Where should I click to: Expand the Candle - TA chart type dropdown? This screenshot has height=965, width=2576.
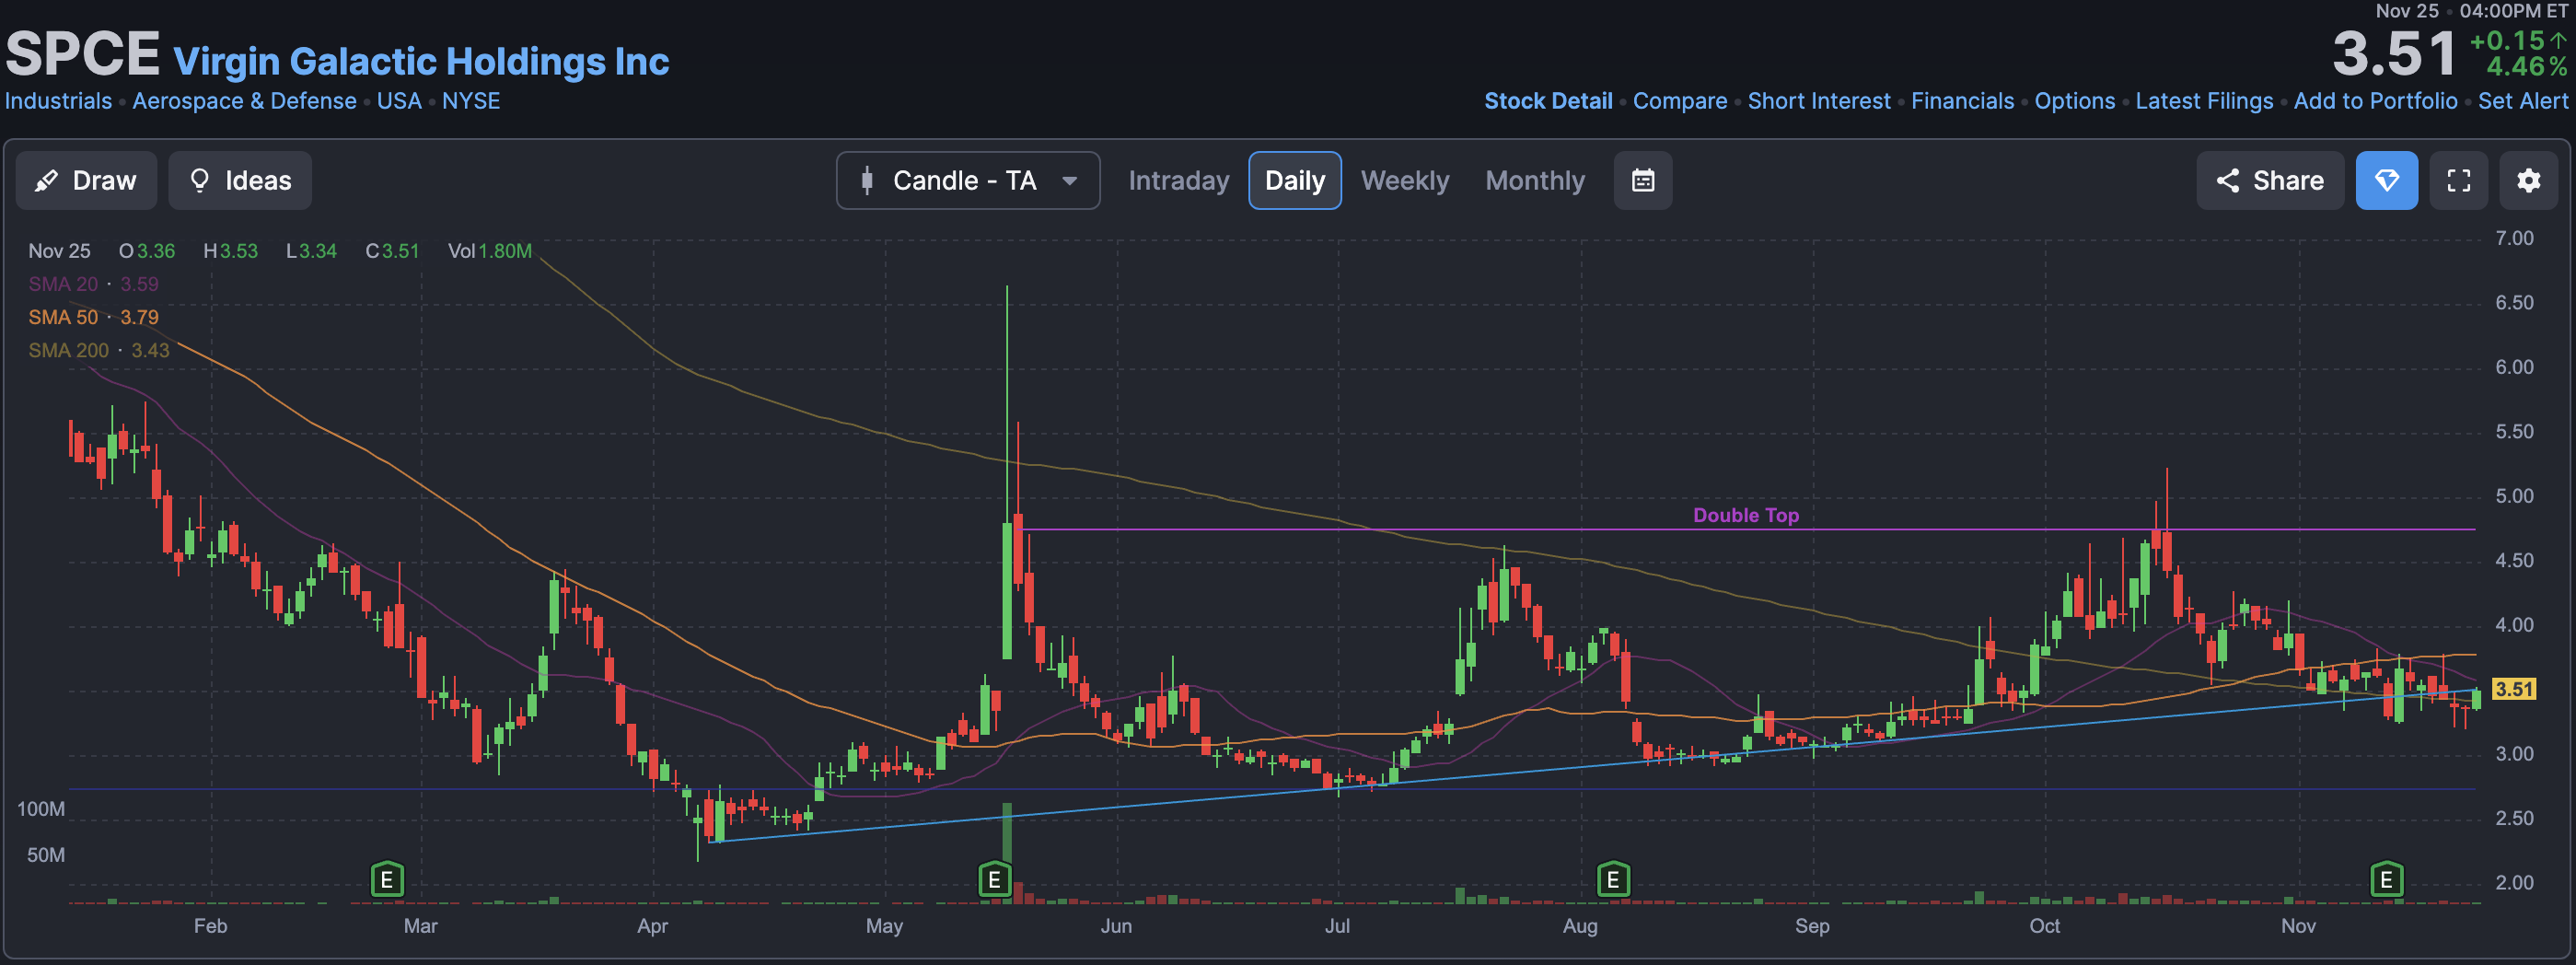coord(968,180)
